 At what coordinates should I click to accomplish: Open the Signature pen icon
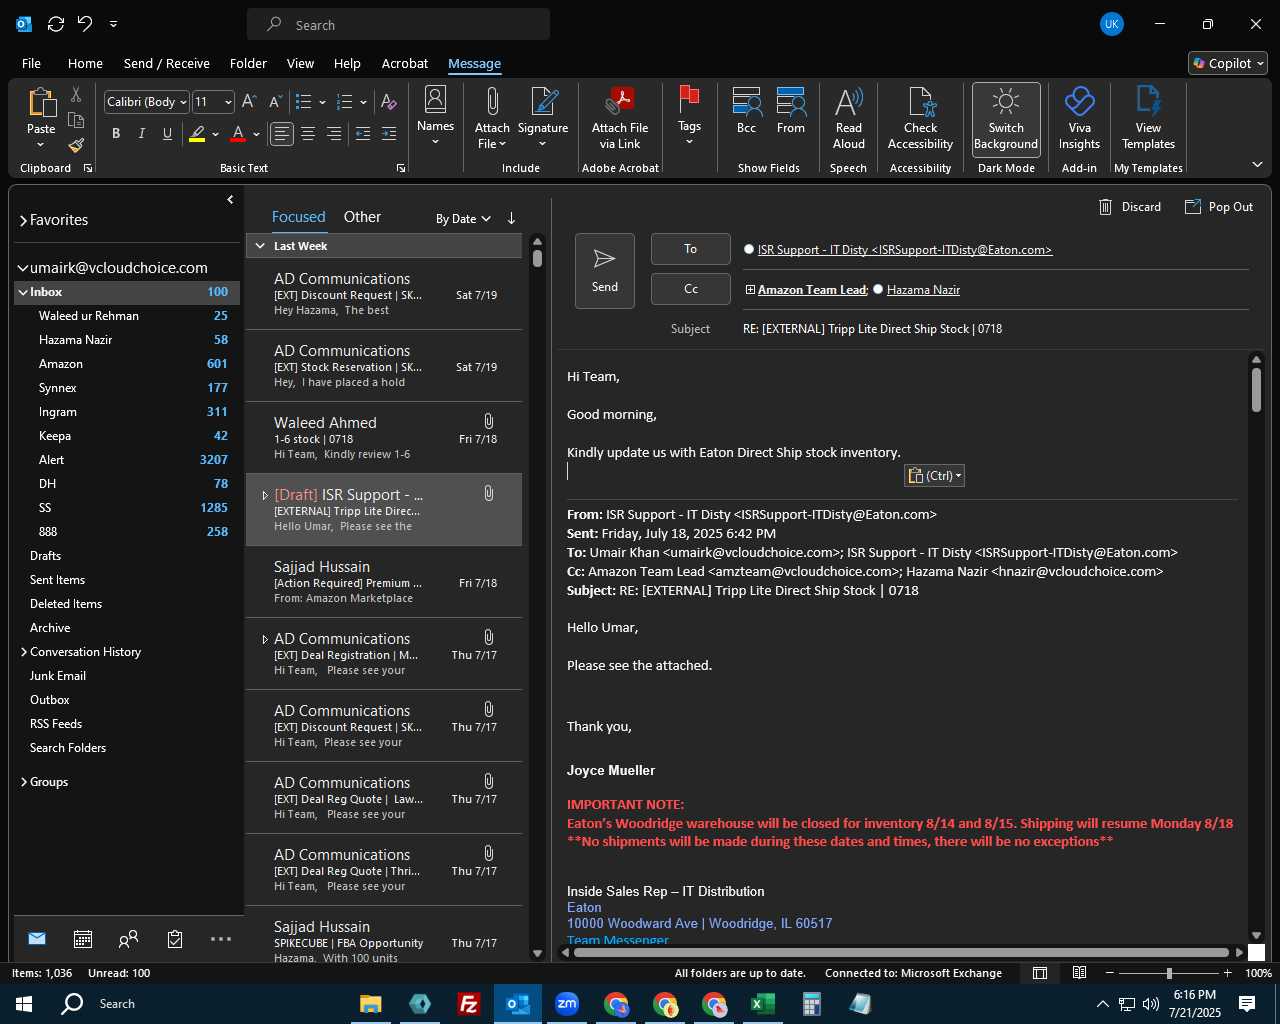(x=543, y=101)
